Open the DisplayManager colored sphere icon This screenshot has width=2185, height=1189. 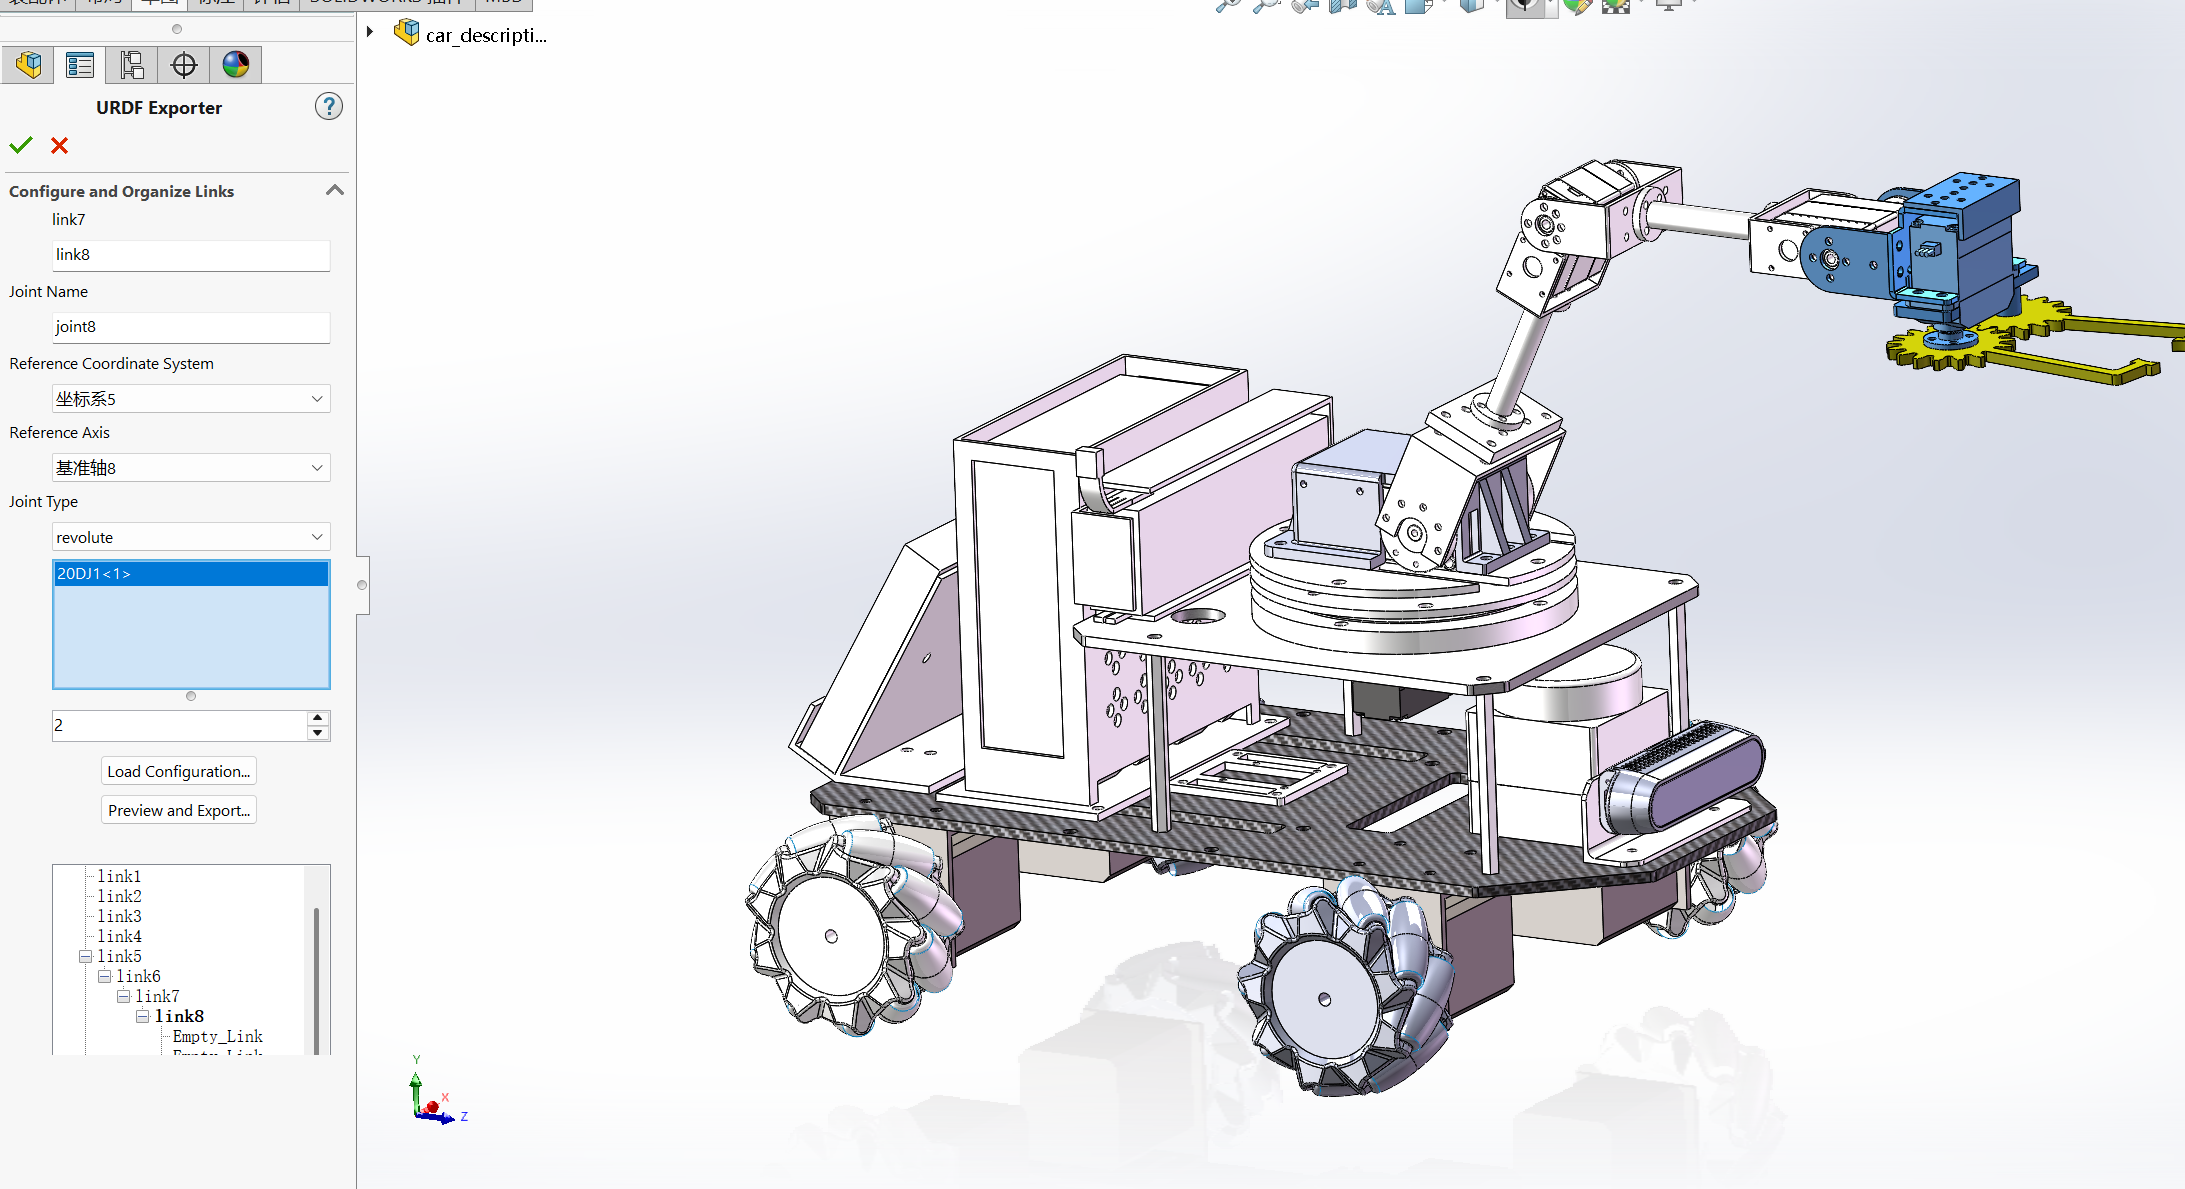pyautogui.click(x=235, y=64)
